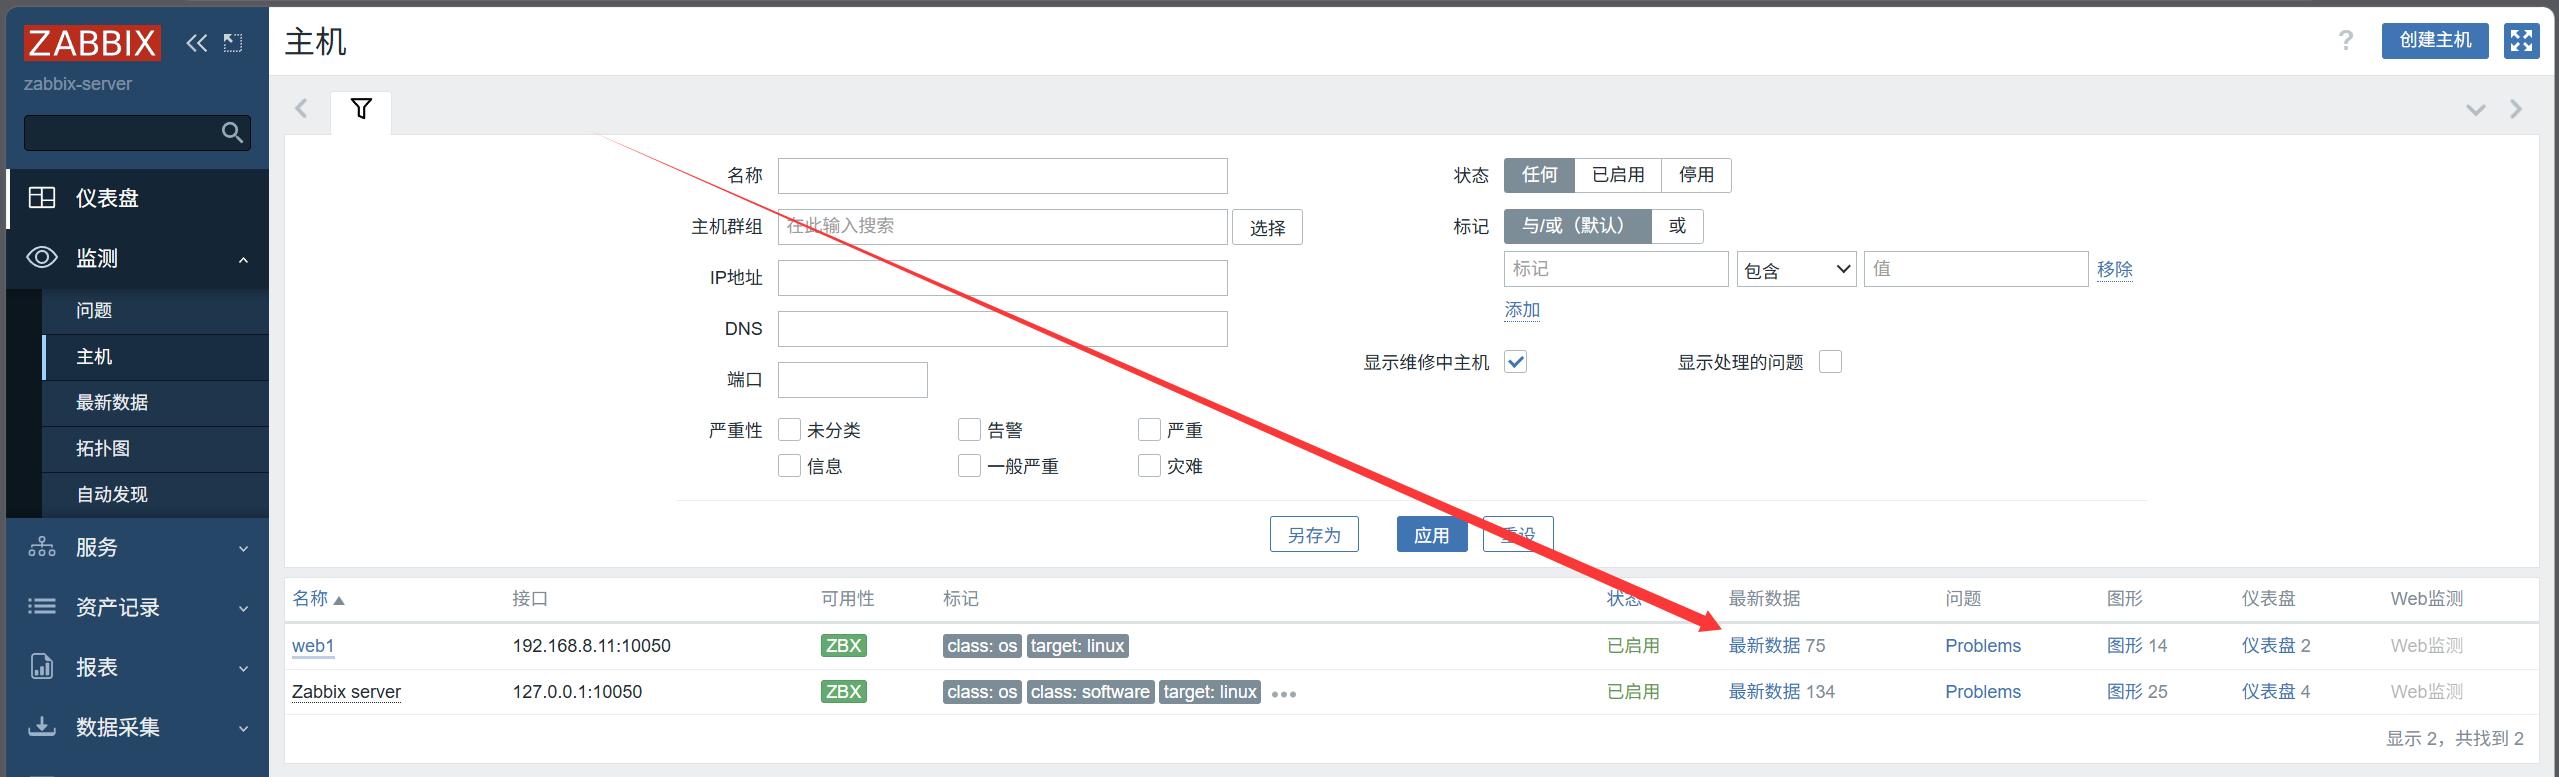
Task: Click the 创建主机 button
Action: coord(2435,41)
